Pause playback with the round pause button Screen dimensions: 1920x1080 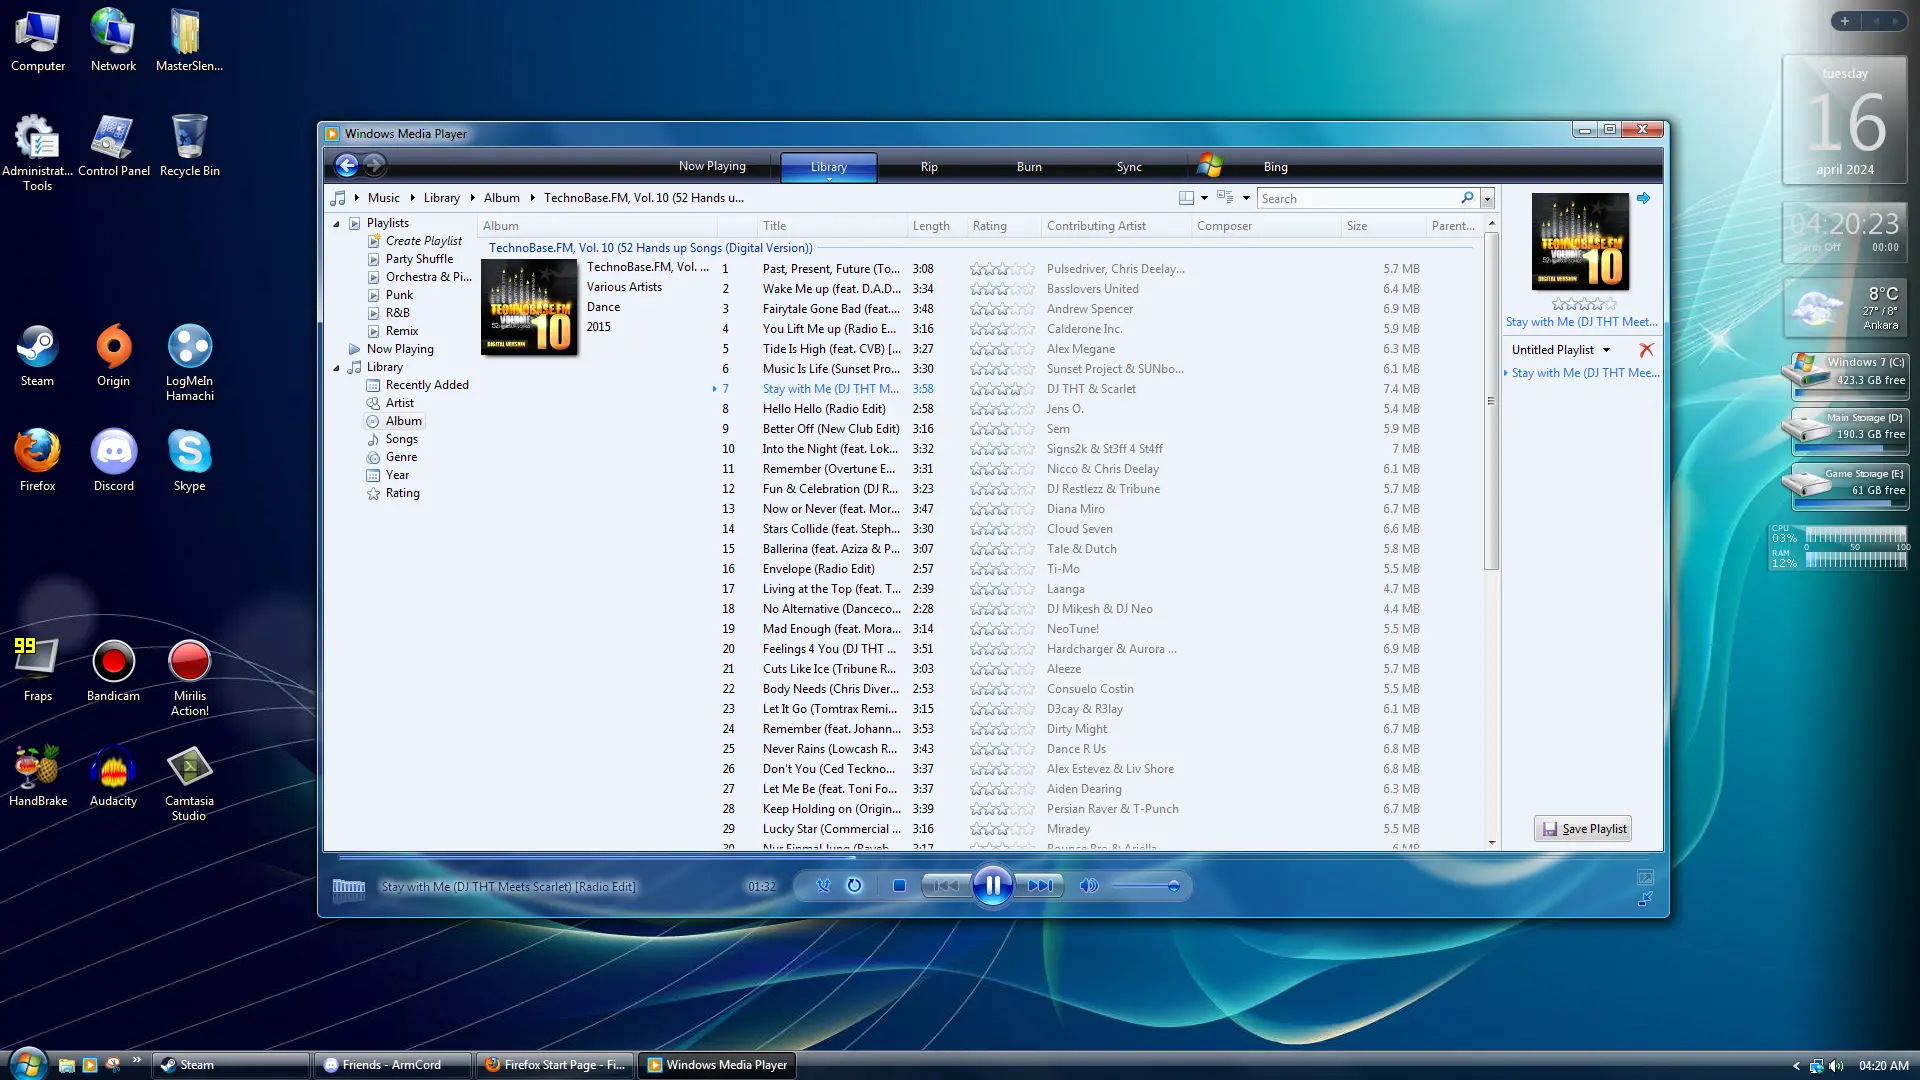[992, 885]
